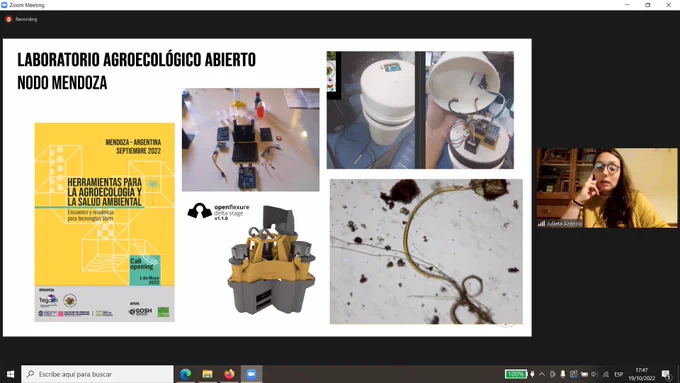Click the GOSH logo on the poster

140,311
